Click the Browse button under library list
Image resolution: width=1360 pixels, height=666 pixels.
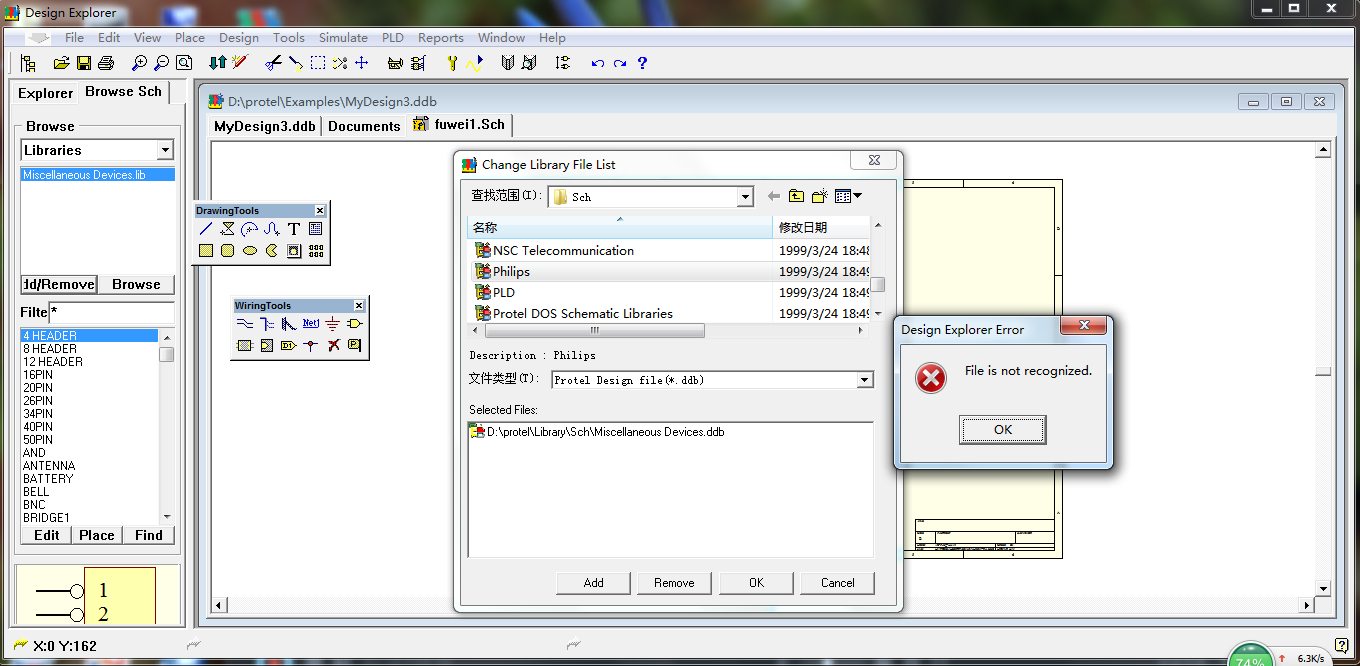click(x=136, y=284)
